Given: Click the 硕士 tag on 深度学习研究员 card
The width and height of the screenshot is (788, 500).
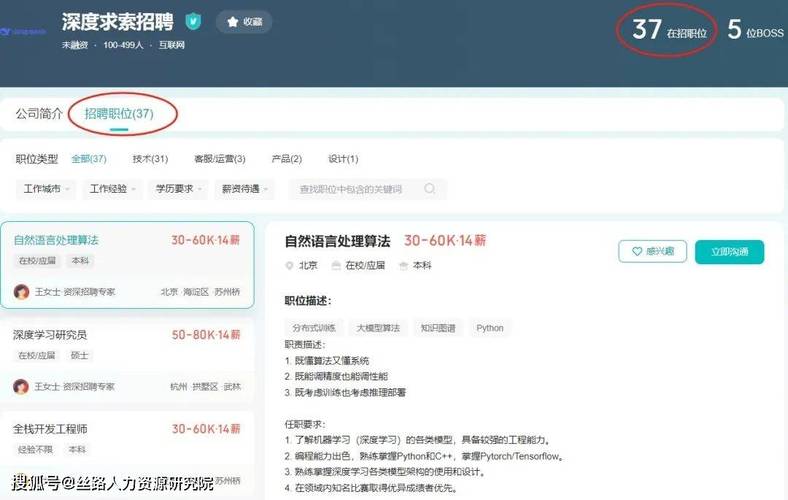Looking at the screenshot, I should tap(79, 355).
